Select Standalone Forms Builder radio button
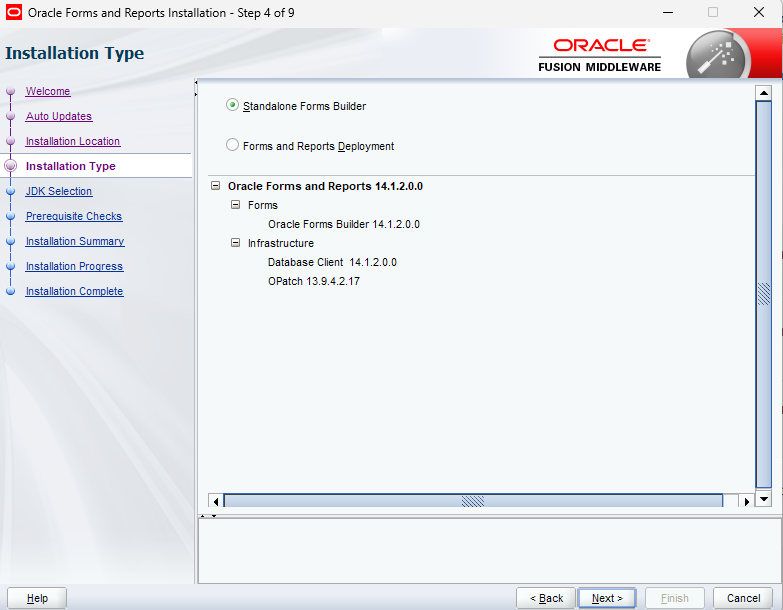 (233, 106)
